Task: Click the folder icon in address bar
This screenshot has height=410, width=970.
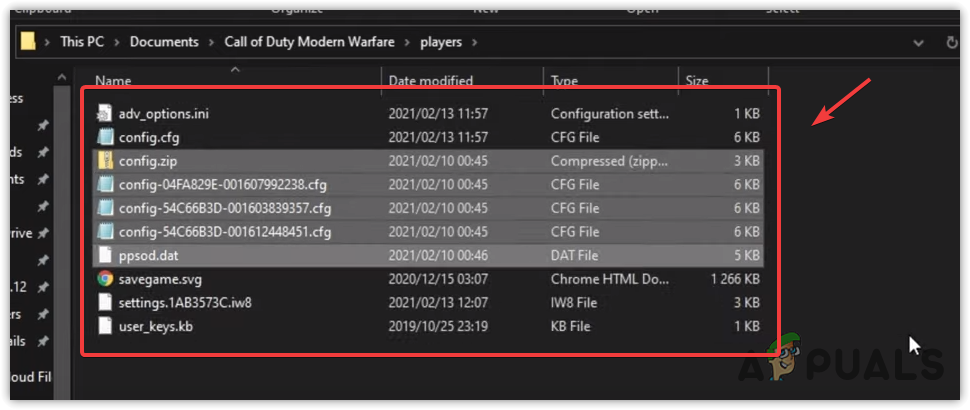Action: point(28,41)
